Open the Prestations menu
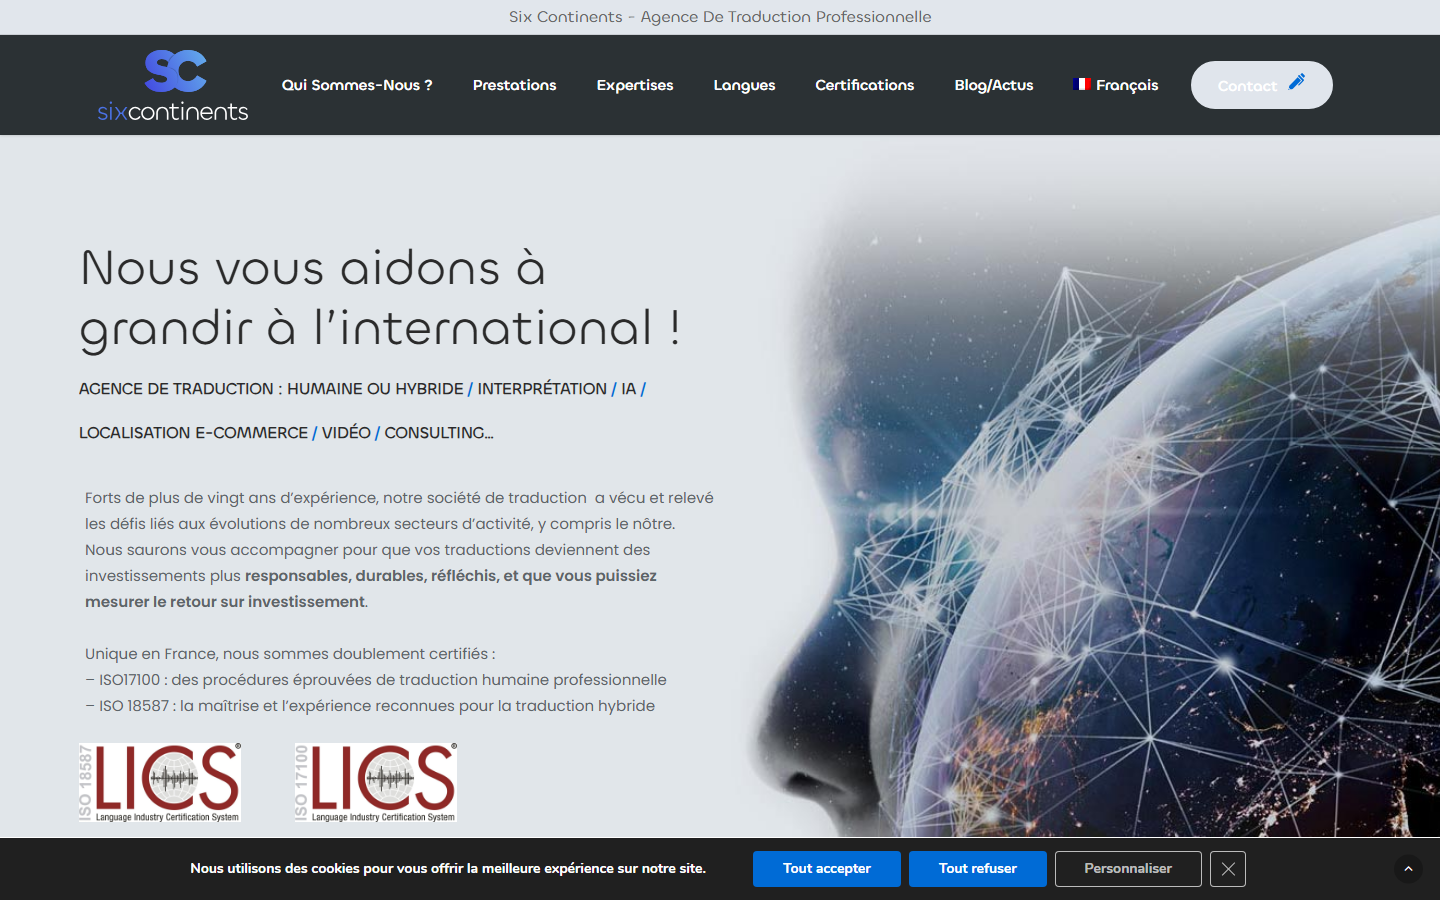The height and width of the screenshot is (900, 1440). [x=515, y=85]
